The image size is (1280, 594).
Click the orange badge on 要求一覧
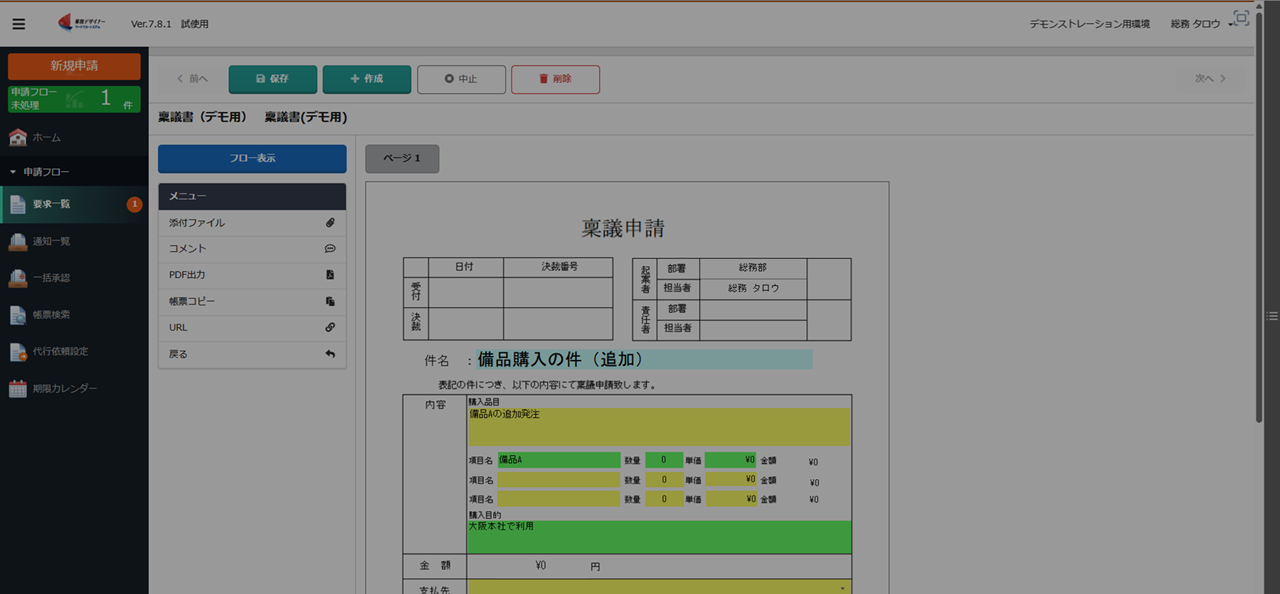(x=134, y=204)
